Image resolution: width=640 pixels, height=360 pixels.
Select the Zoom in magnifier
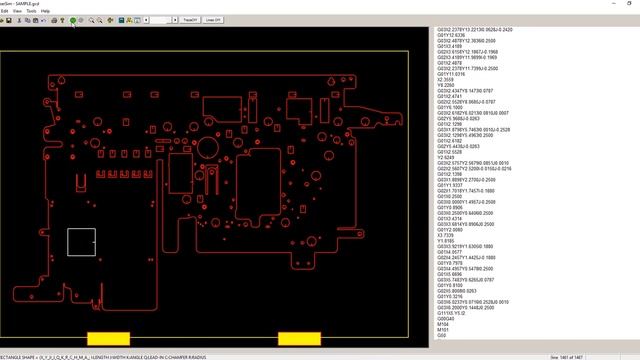tap(91, 20)
